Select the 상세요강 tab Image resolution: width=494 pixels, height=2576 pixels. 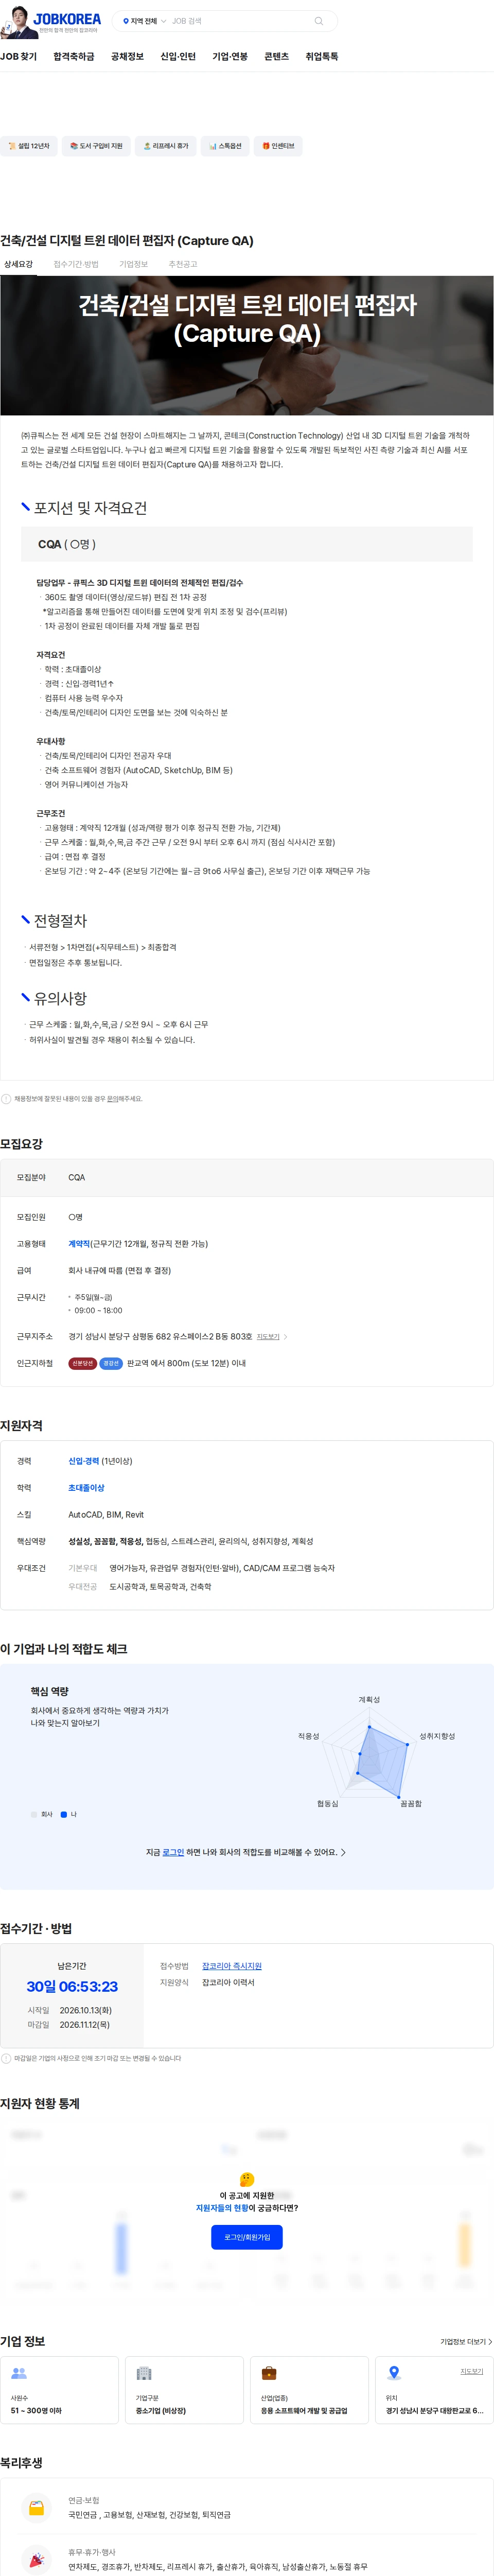[x=18, y=264]
